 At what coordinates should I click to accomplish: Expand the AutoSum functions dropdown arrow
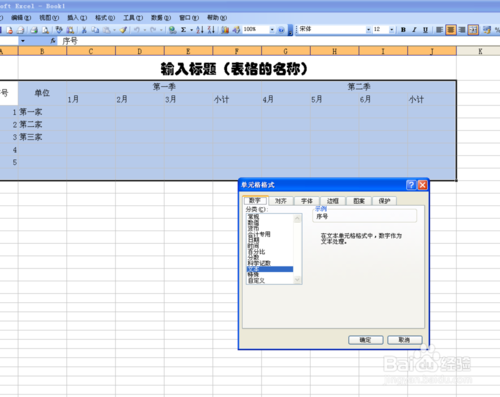click(x=191, y=30)
